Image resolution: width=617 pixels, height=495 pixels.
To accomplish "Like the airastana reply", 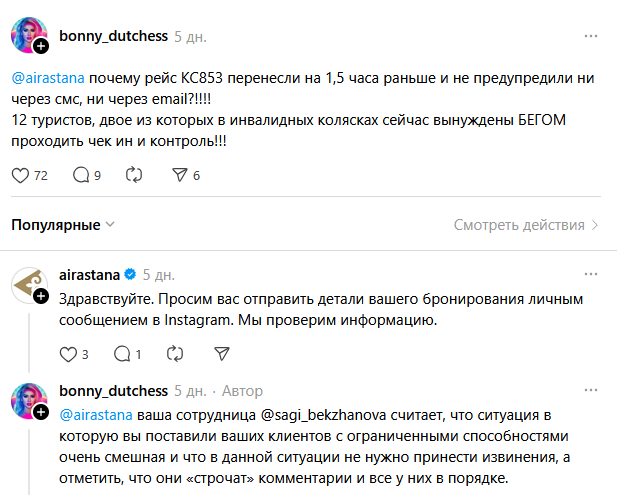I will pos(69,354).
